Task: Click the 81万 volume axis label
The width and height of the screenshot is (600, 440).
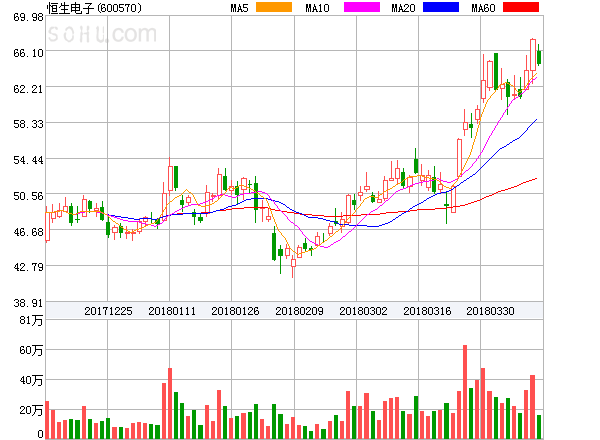Action: [x=31, y=320]
